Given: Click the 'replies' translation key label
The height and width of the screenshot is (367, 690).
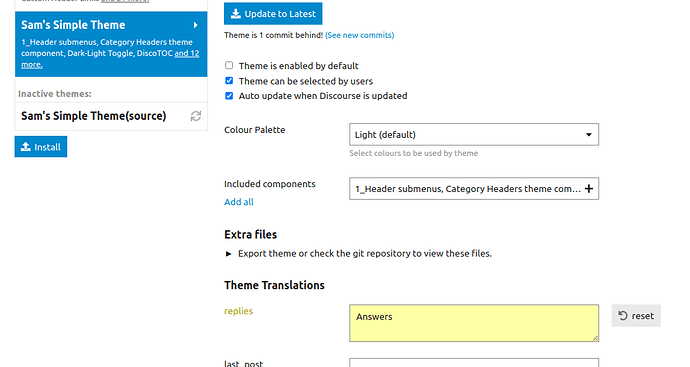Looking at the screenshot, I should (239, 311).
